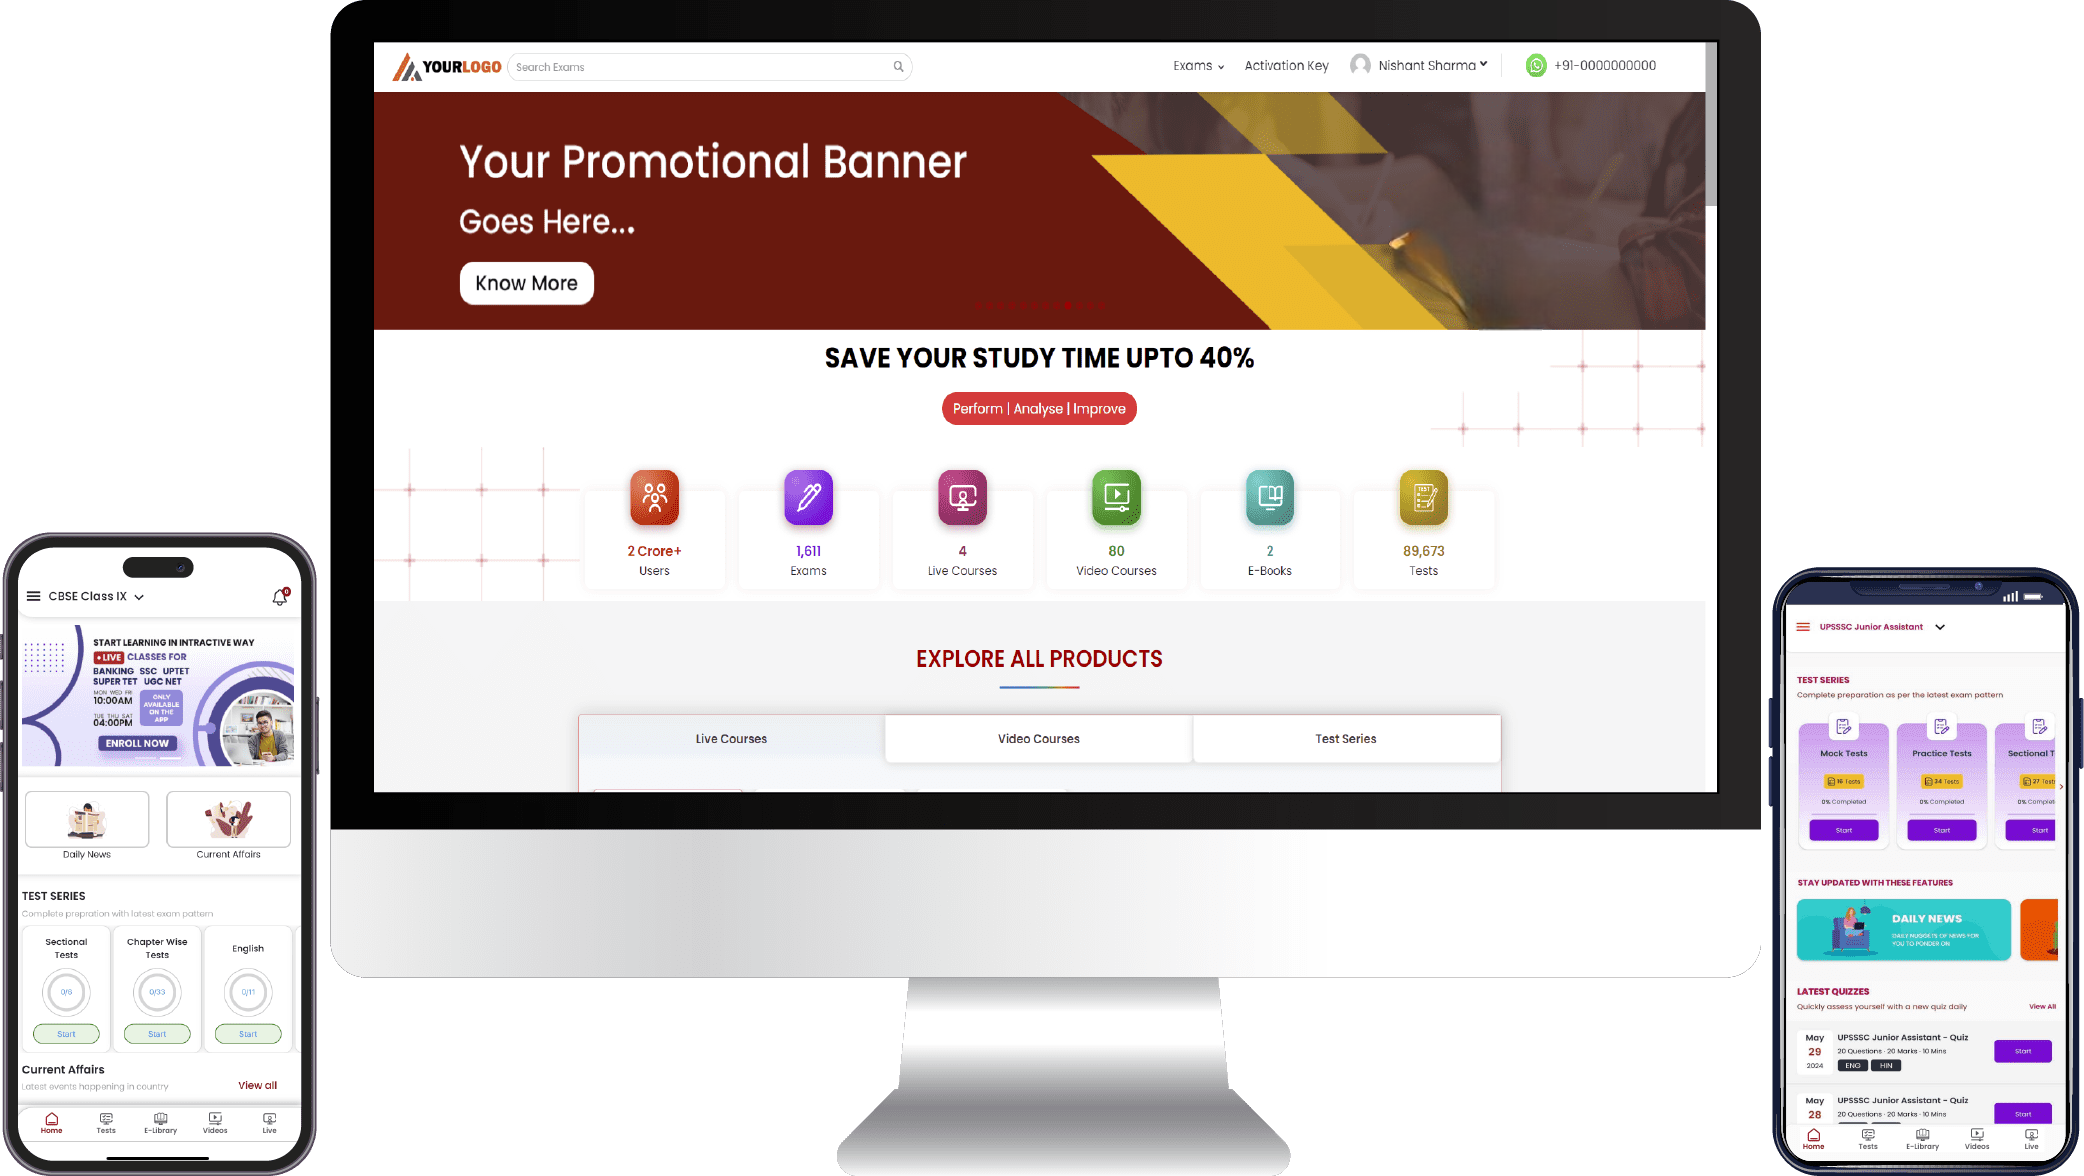The image size is (2084, 1176).
Task: Expand the UPSSSC Junior Assistant dropdown
Action: point(1942,627)
